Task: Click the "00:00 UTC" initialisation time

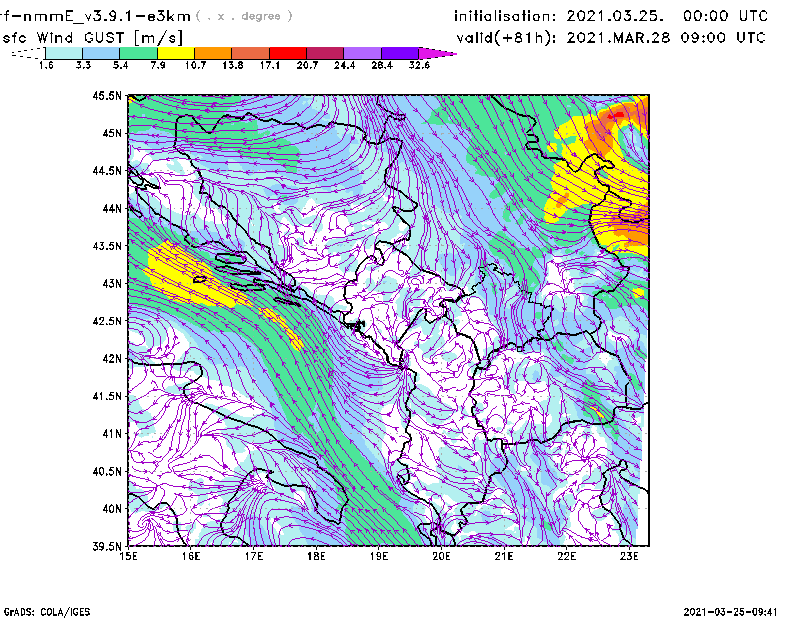Action: coord(726,16)
